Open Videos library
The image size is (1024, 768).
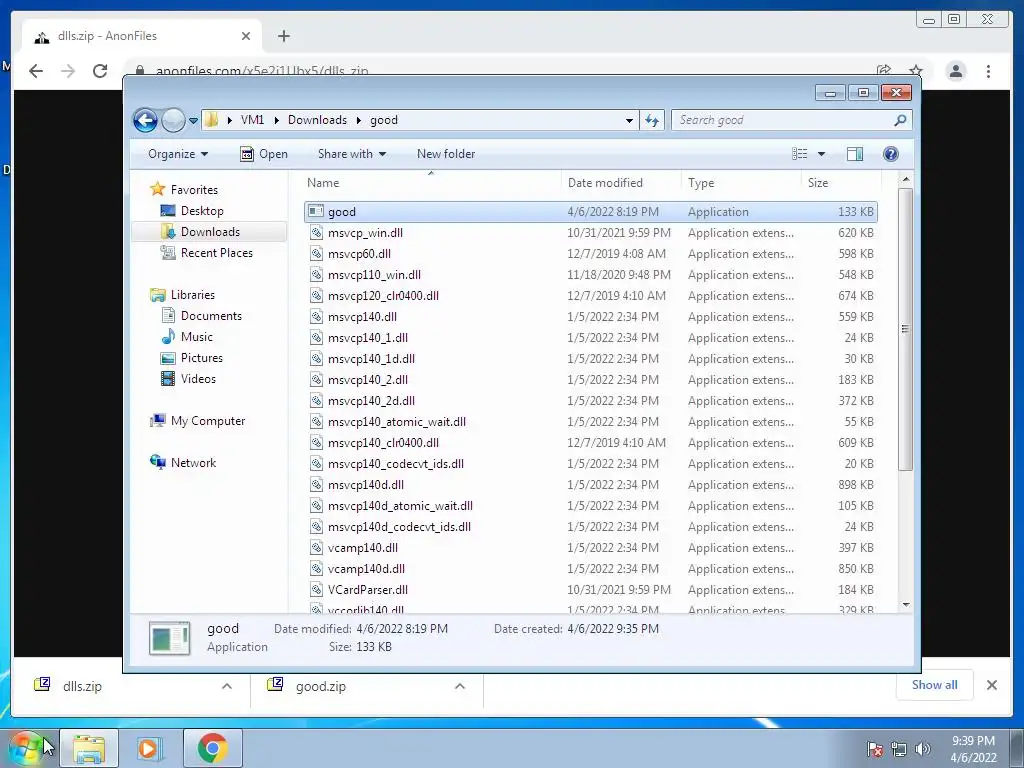coord(198,379)
